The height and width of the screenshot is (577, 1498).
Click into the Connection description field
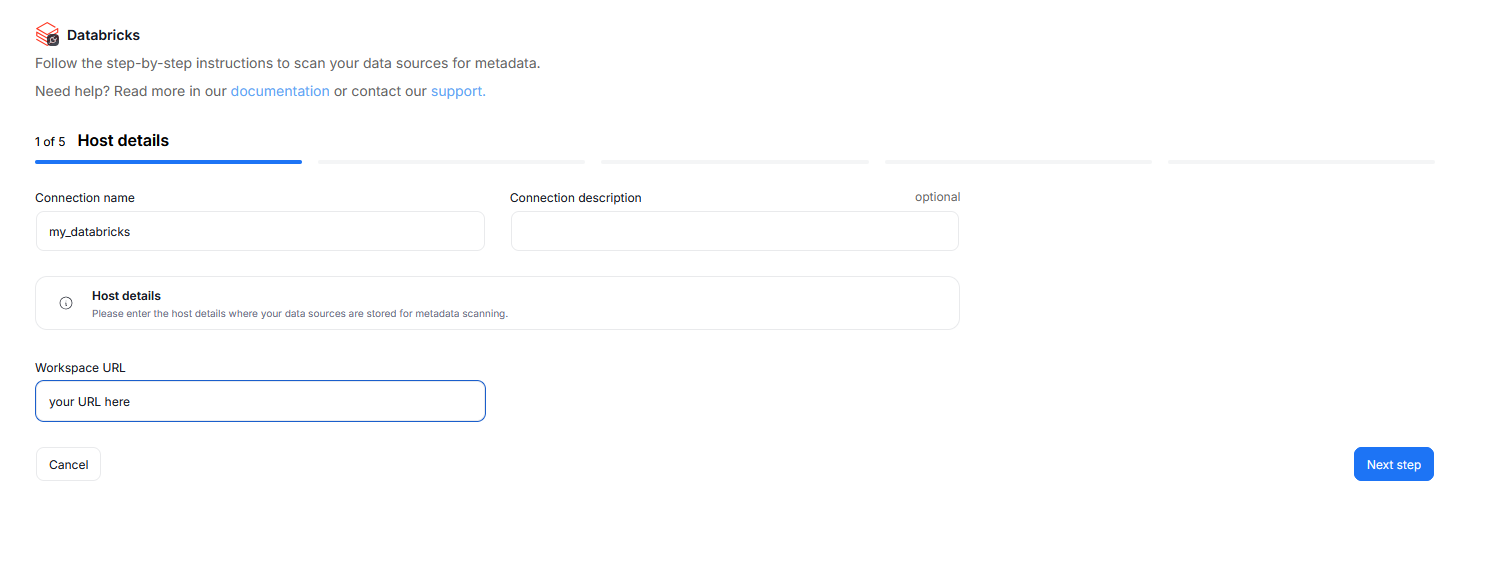(734, 231)
